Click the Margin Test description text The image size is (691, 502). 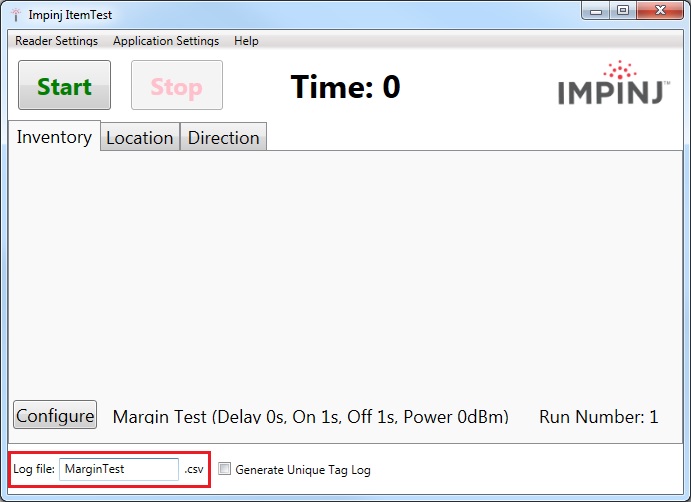point(311,416)
